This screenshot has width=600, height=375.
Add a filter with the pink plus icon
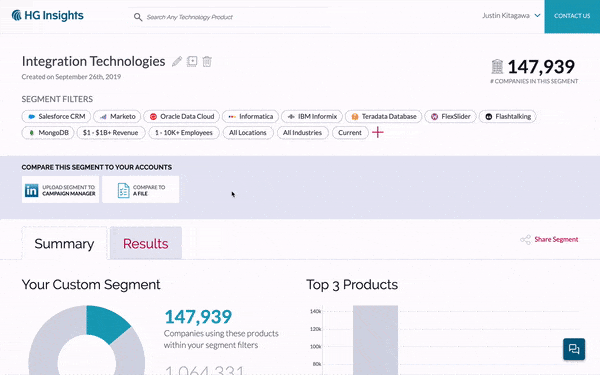tap(378, 132)
